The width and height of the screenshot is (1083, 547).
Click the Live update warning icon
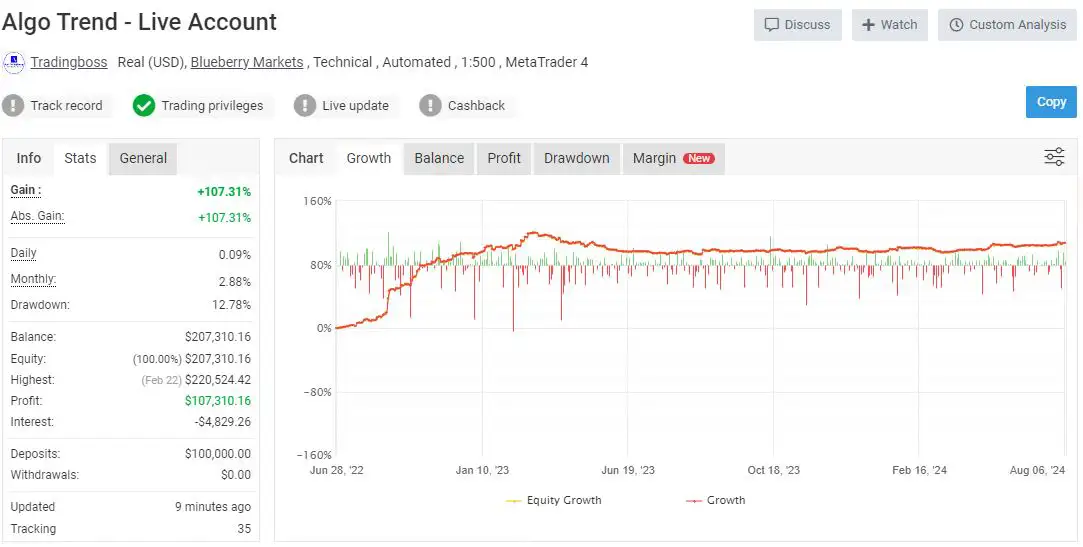305,105
